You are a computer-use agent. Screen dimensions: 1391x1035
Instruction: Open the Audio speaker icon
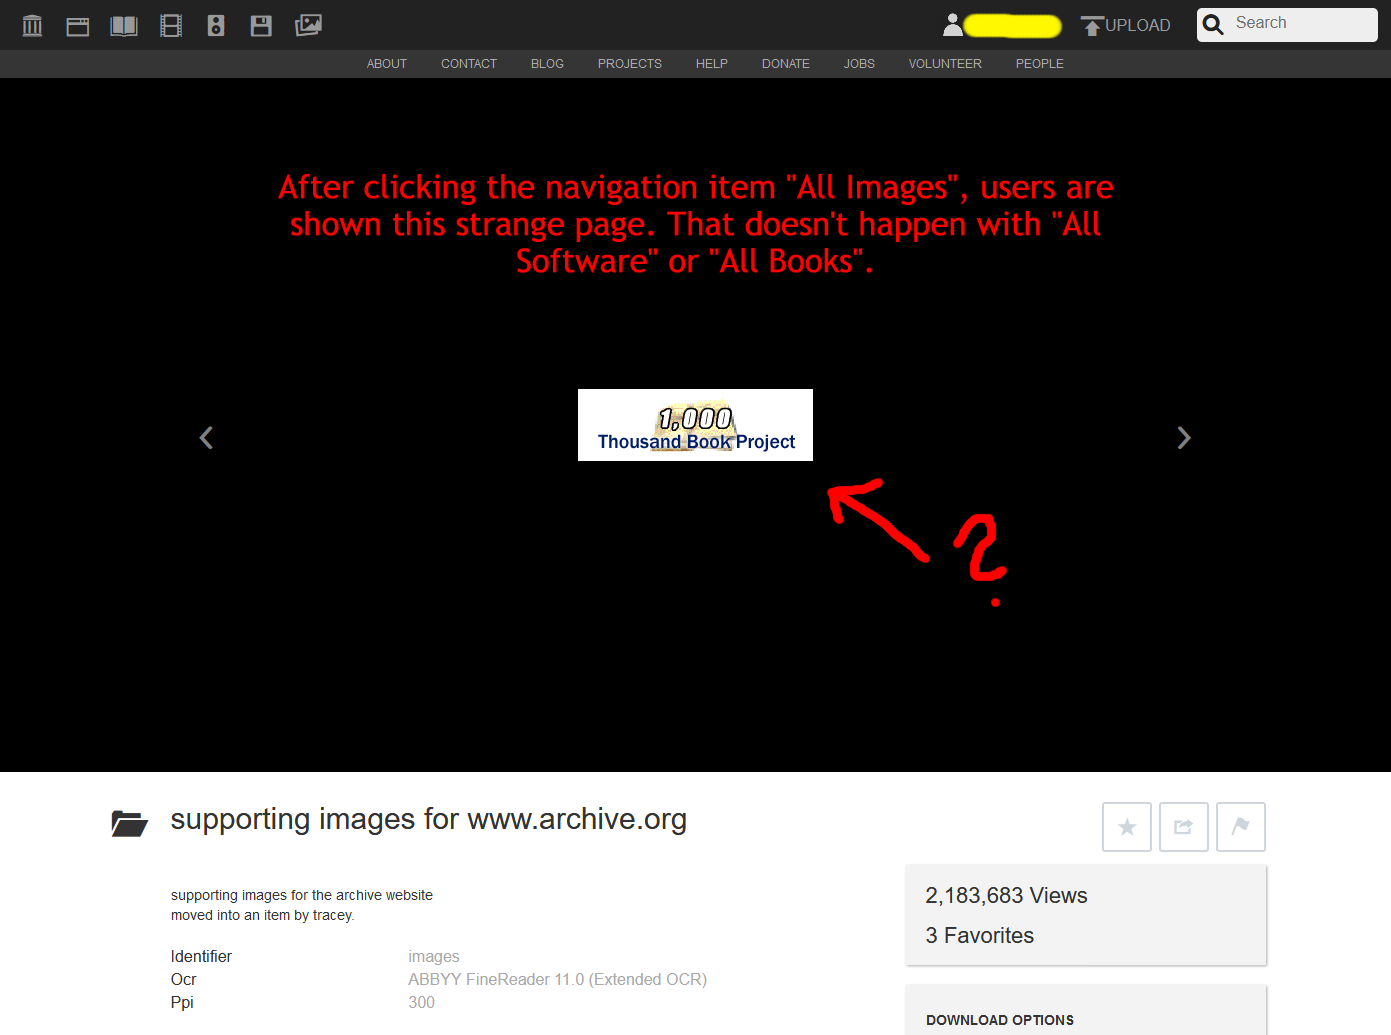click(x=216, y=26)
